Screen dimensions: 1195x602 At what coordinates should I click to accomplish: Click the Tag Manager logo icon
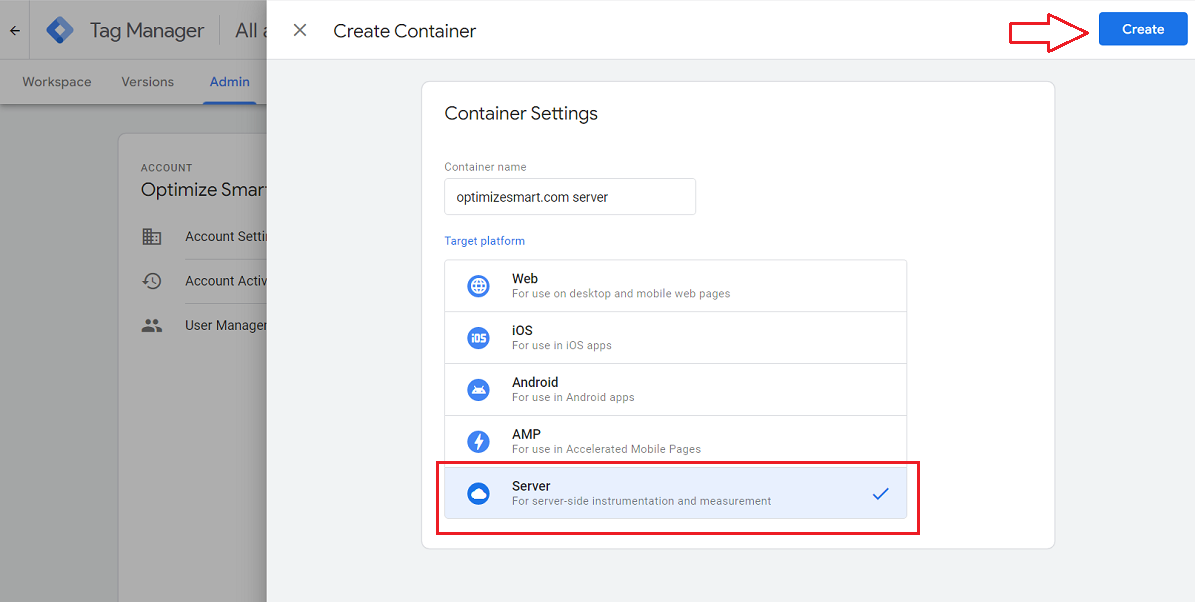tap(61, 30)
